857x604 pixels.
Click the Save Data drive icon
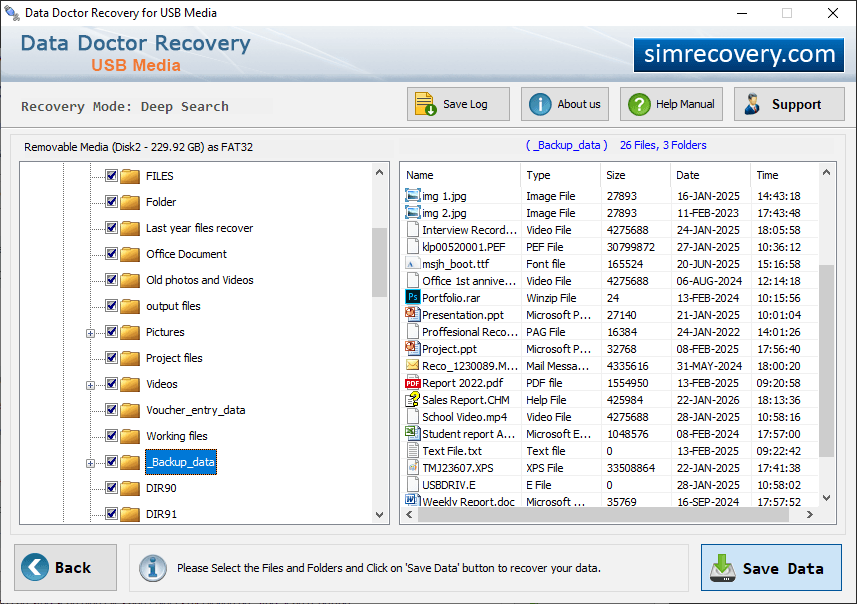pos(723,568)
